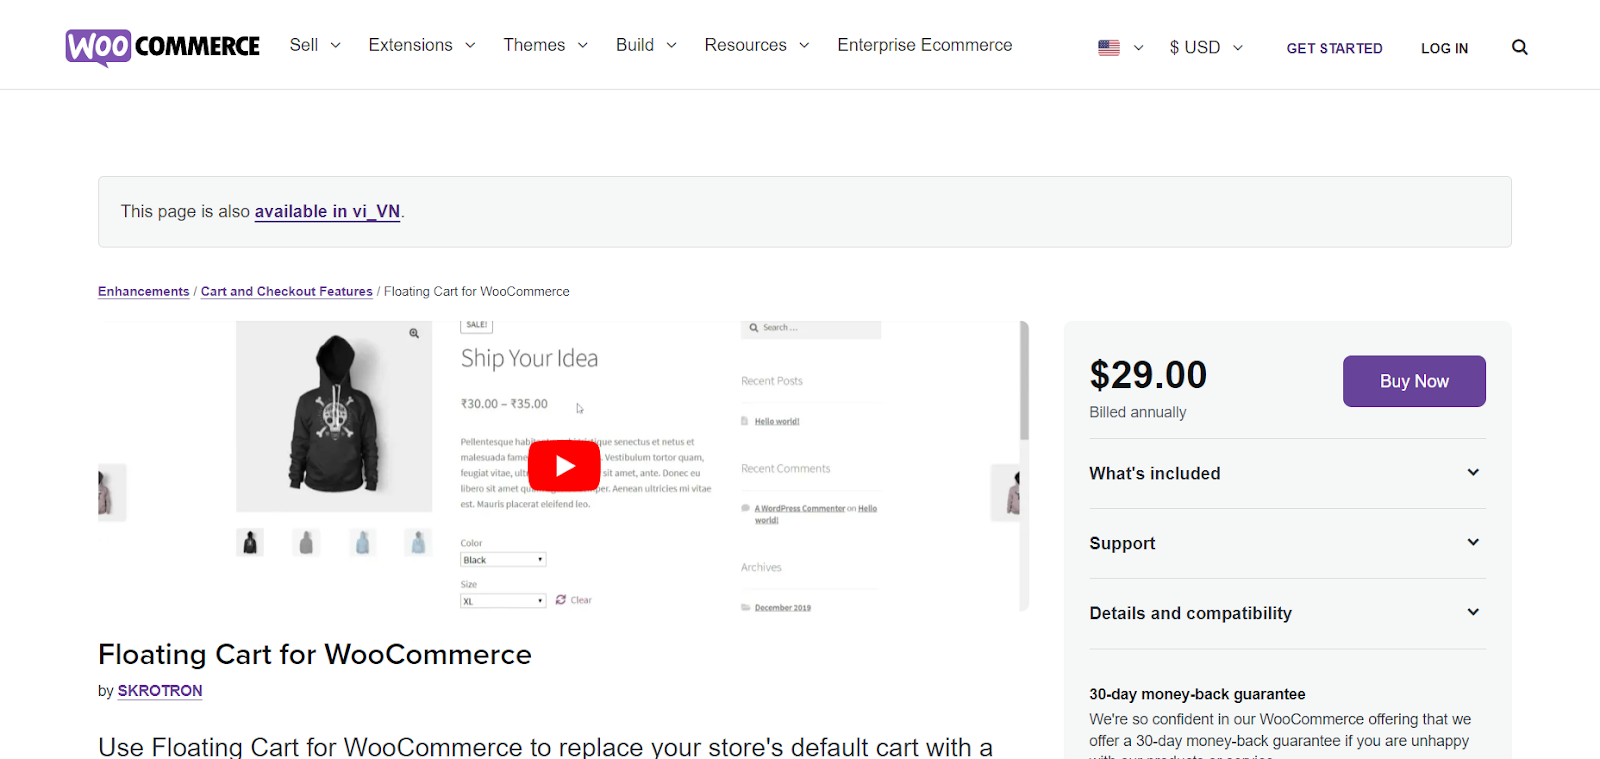The image size is (1600, 759).
Task: Open the SKROTRON developer link
Action: point(160,690)
